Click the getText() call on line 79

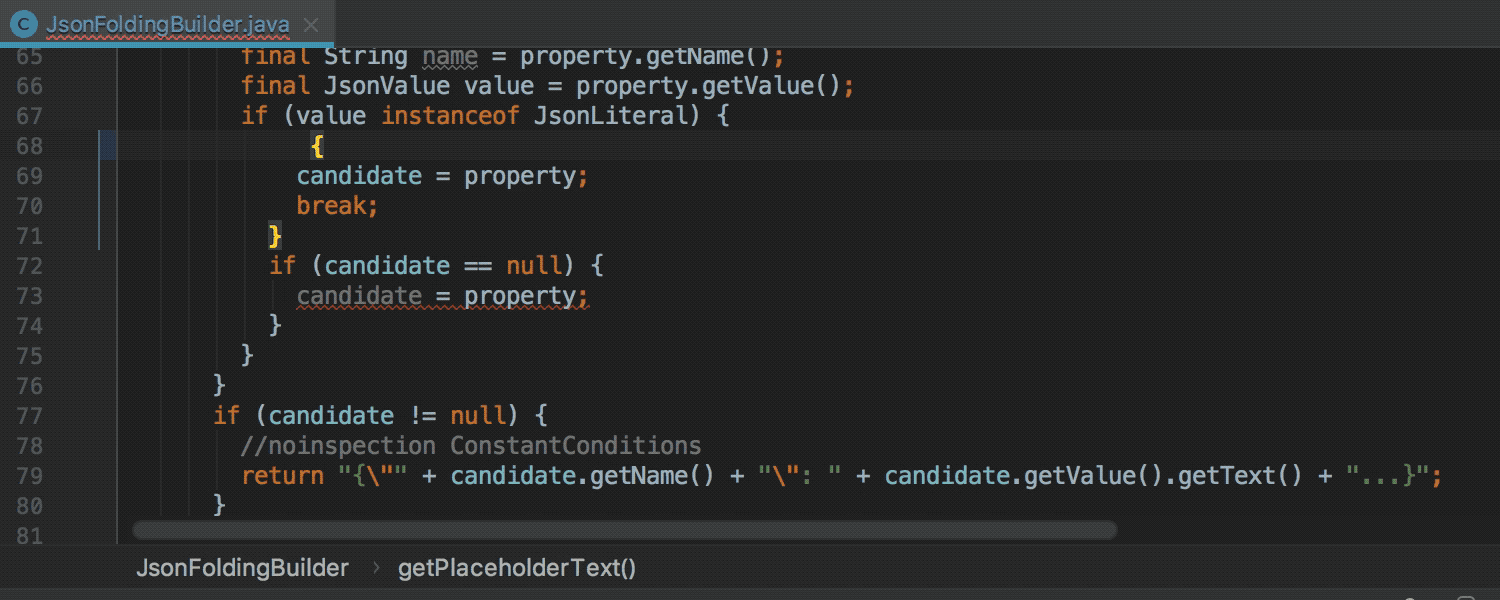(x=1240, y=476)
